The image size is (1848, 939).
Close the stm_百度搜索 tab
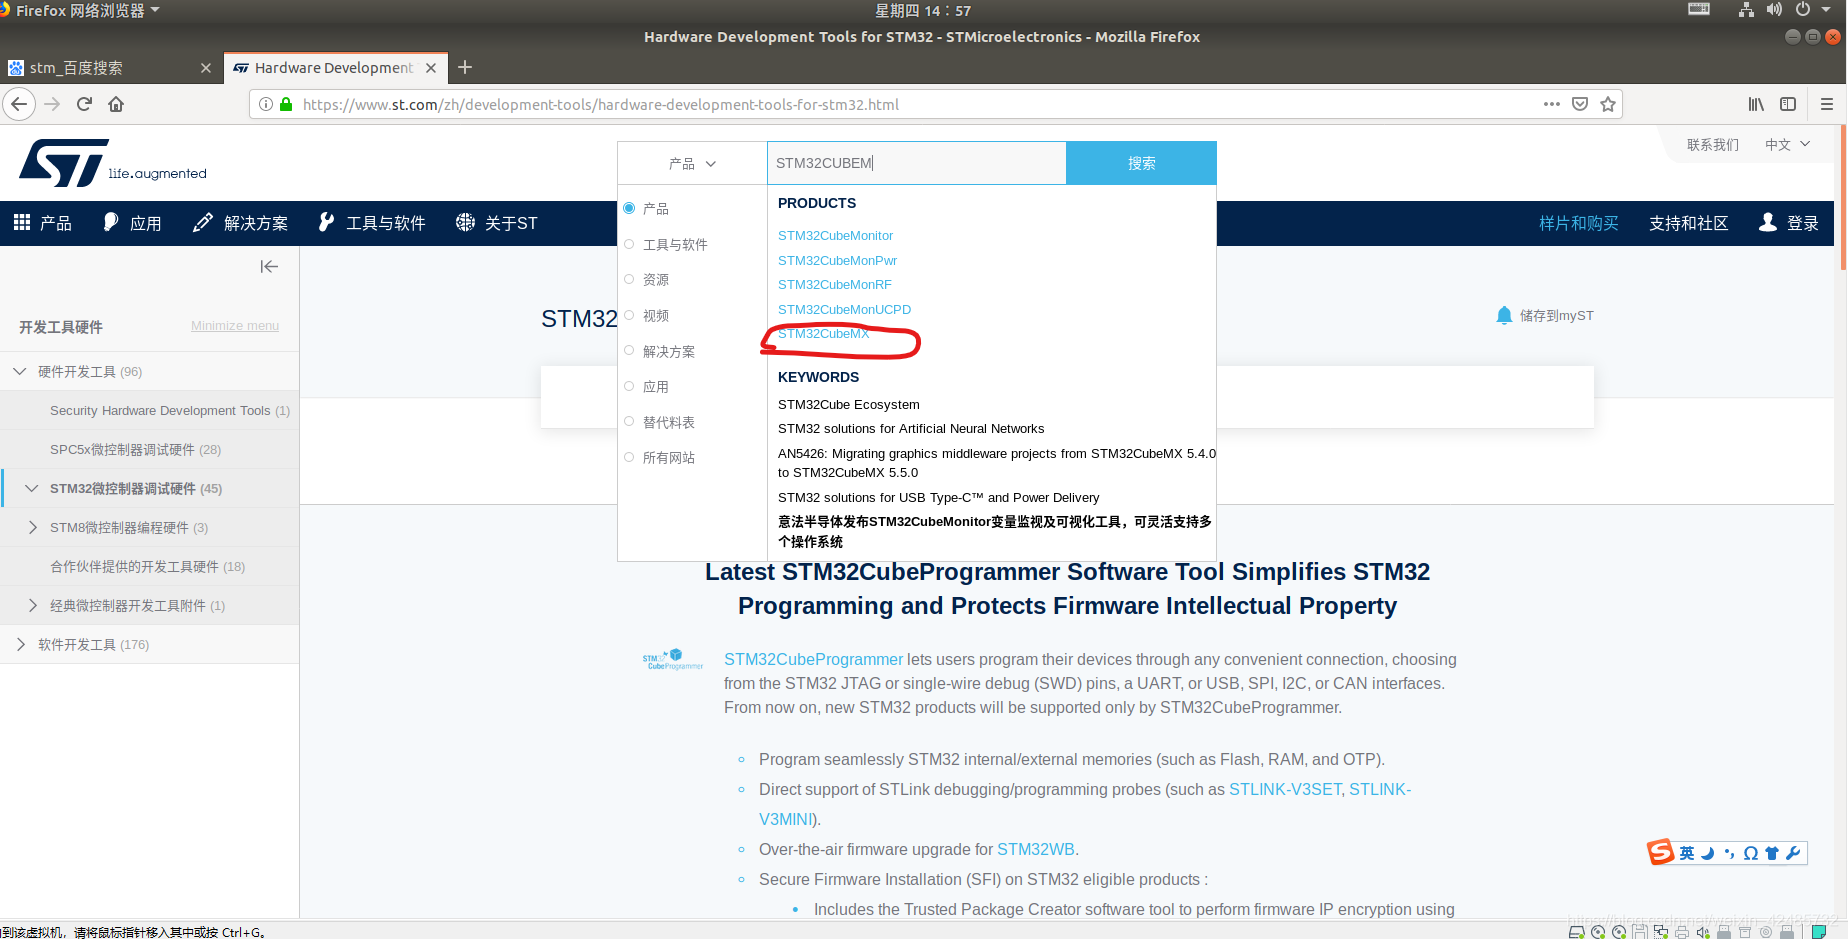click(x=206, y=68)
